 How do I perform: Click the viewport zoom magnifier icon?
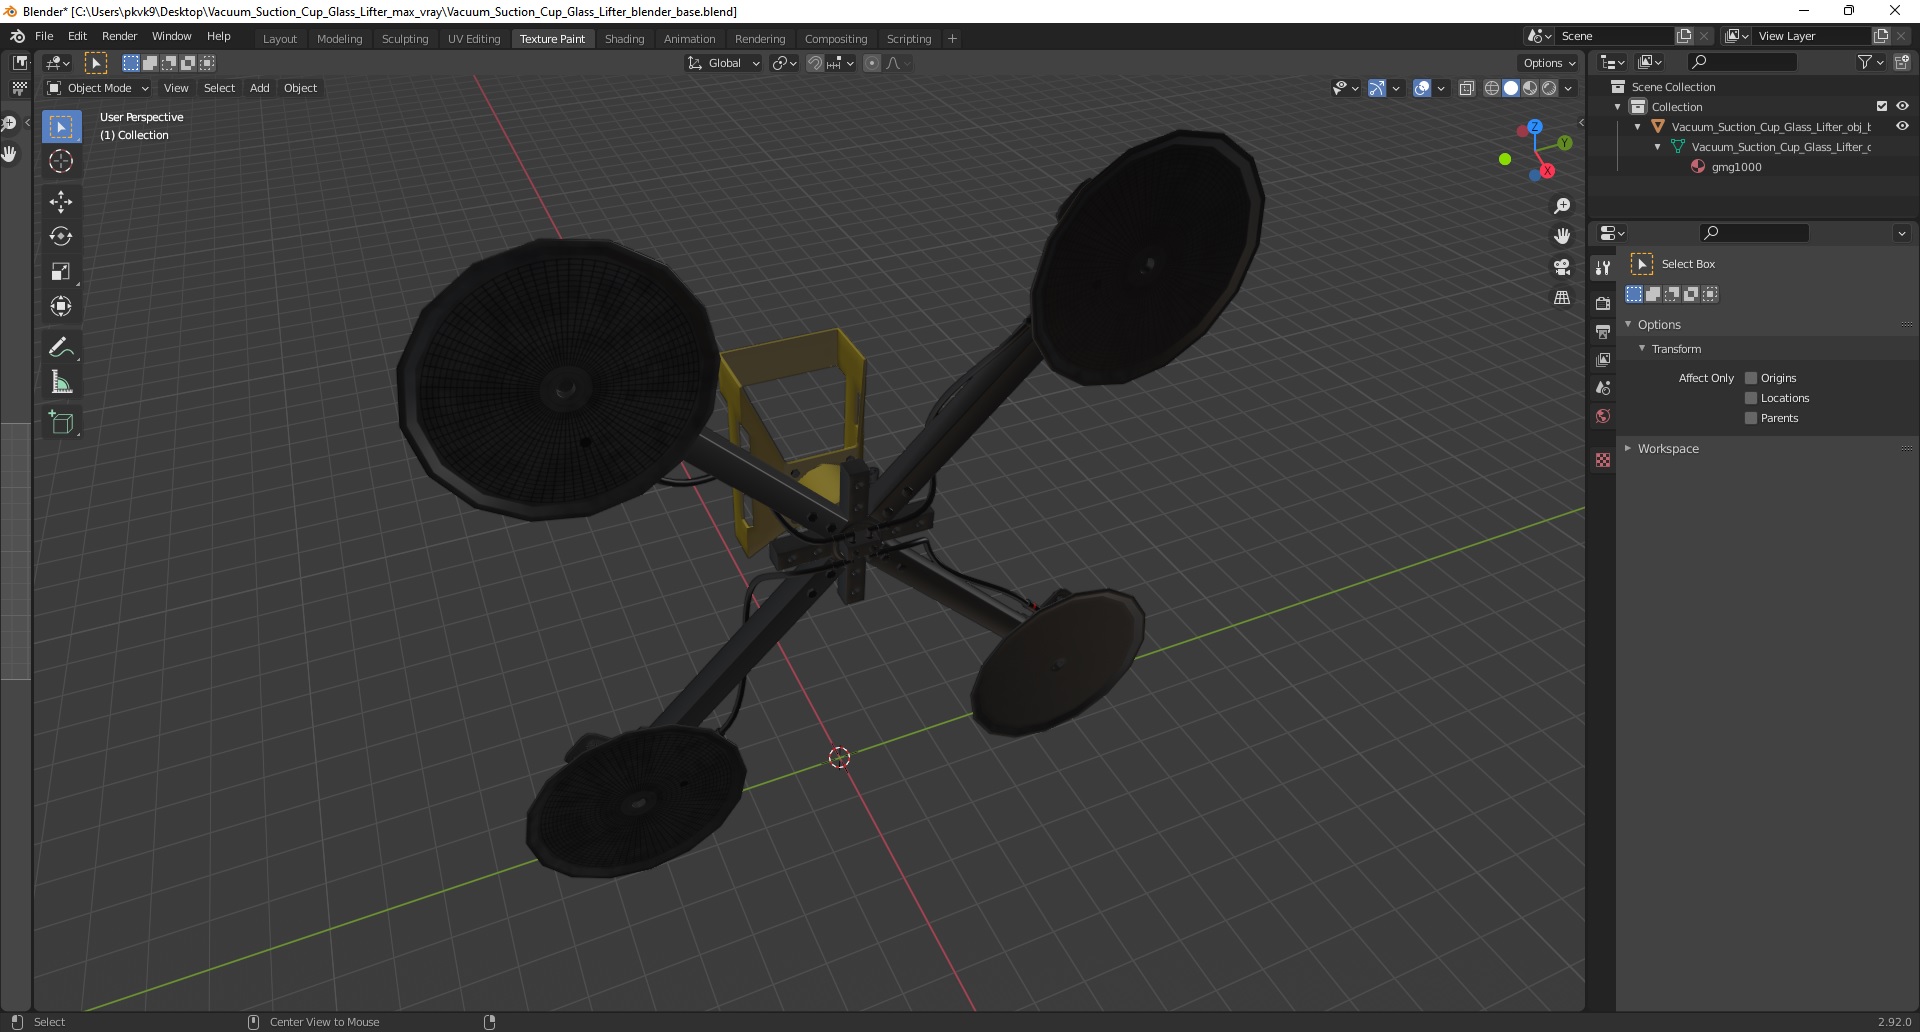(1562, 206)
